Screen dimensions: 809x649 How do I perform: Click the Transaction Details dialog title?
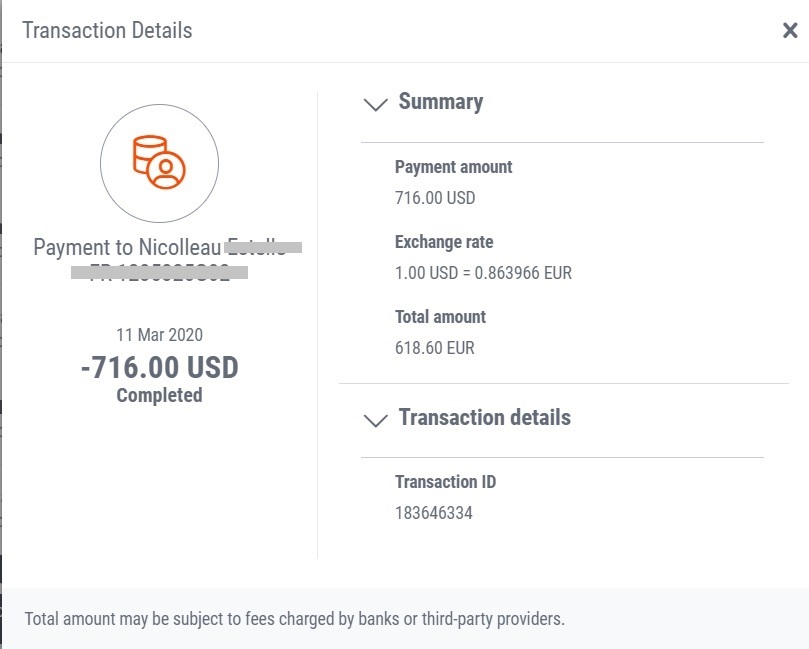107,30
